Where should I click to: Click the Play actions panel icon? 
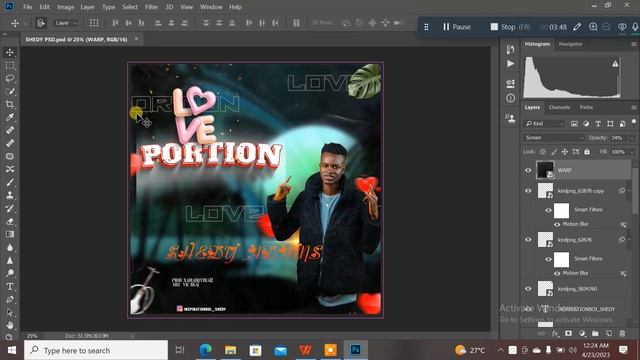coord(510,64)
